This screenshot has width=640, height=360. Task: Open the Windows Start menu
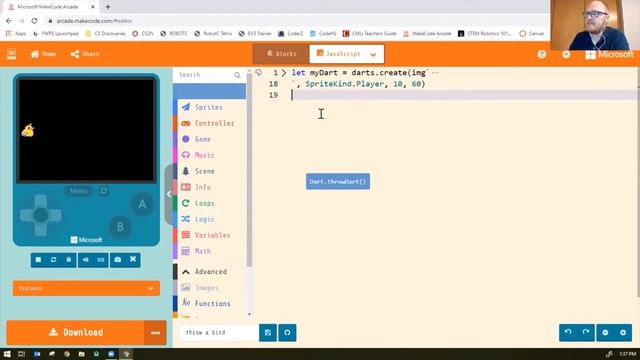pyautogui.click(x=7, y=354)
